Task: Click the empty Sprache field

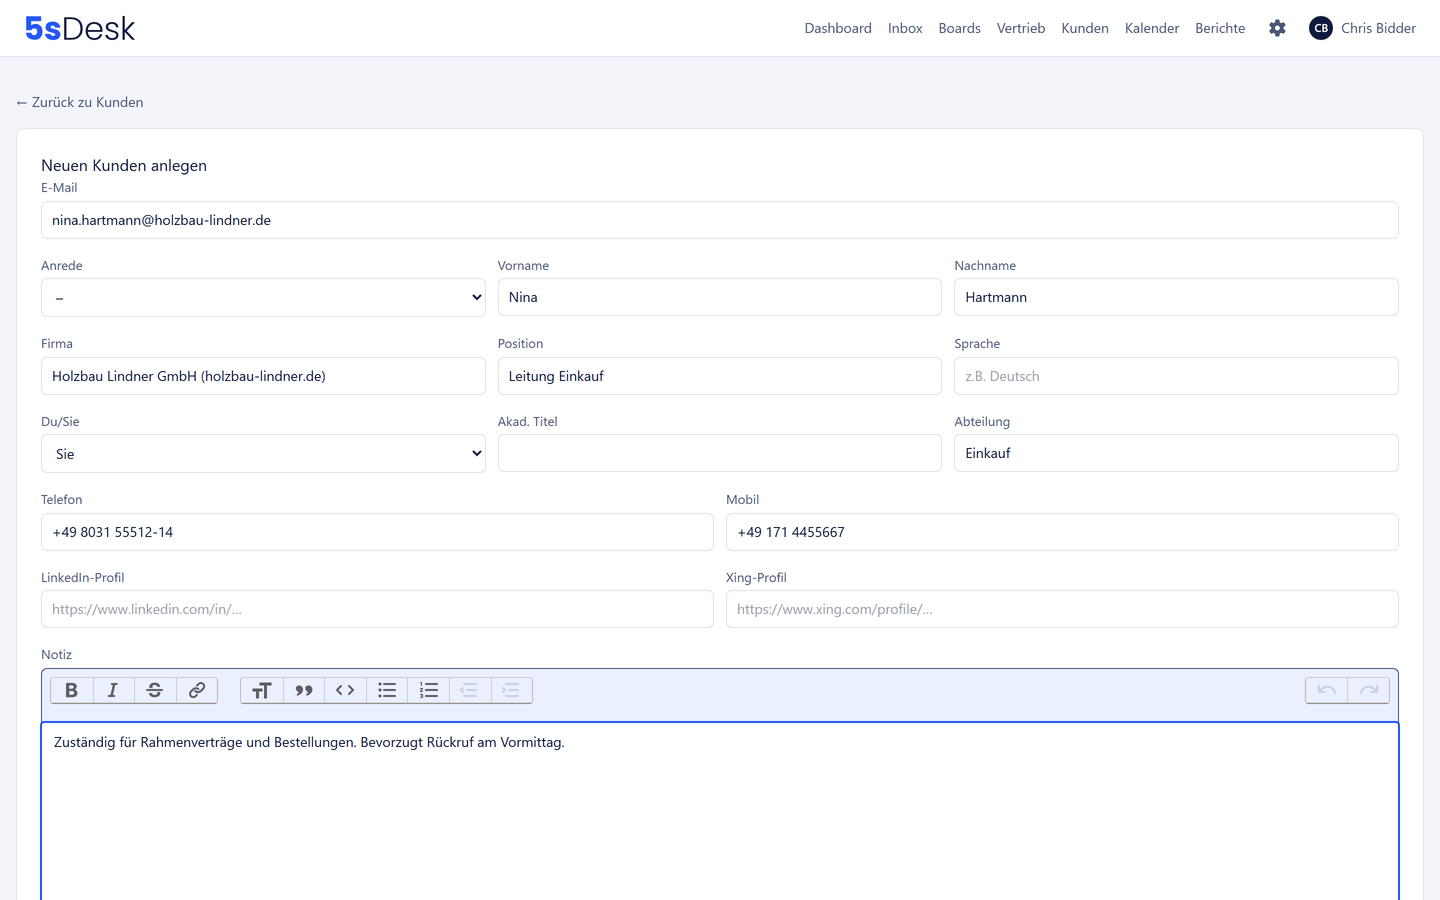Action: [x=1176, y=376]
